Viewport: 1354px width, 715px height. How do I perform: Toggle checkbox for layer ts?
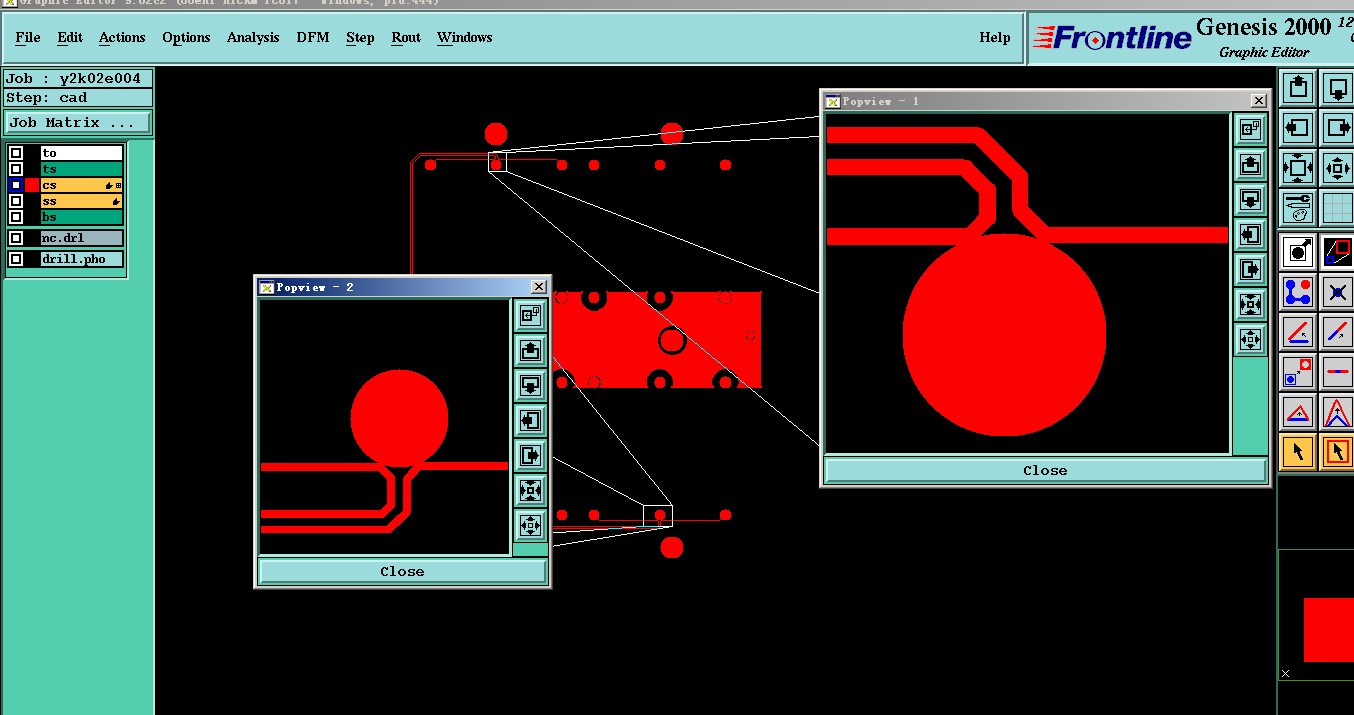[x=15, y=169]
